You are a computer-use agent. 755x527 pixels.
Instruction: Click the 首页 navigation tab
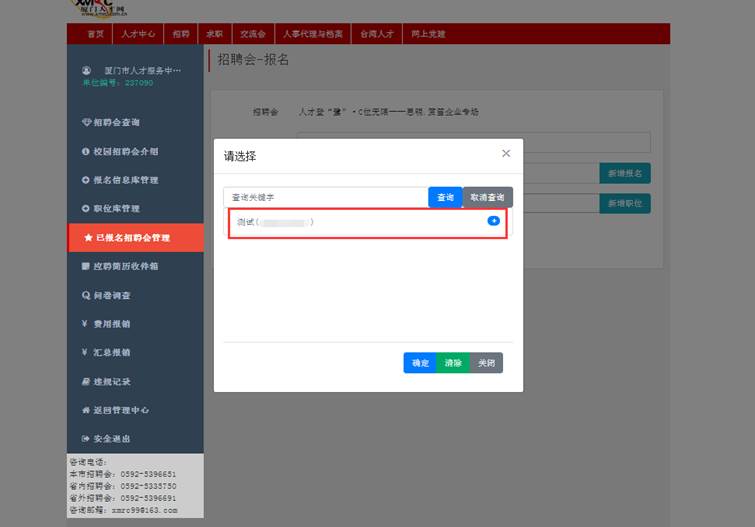95,34
